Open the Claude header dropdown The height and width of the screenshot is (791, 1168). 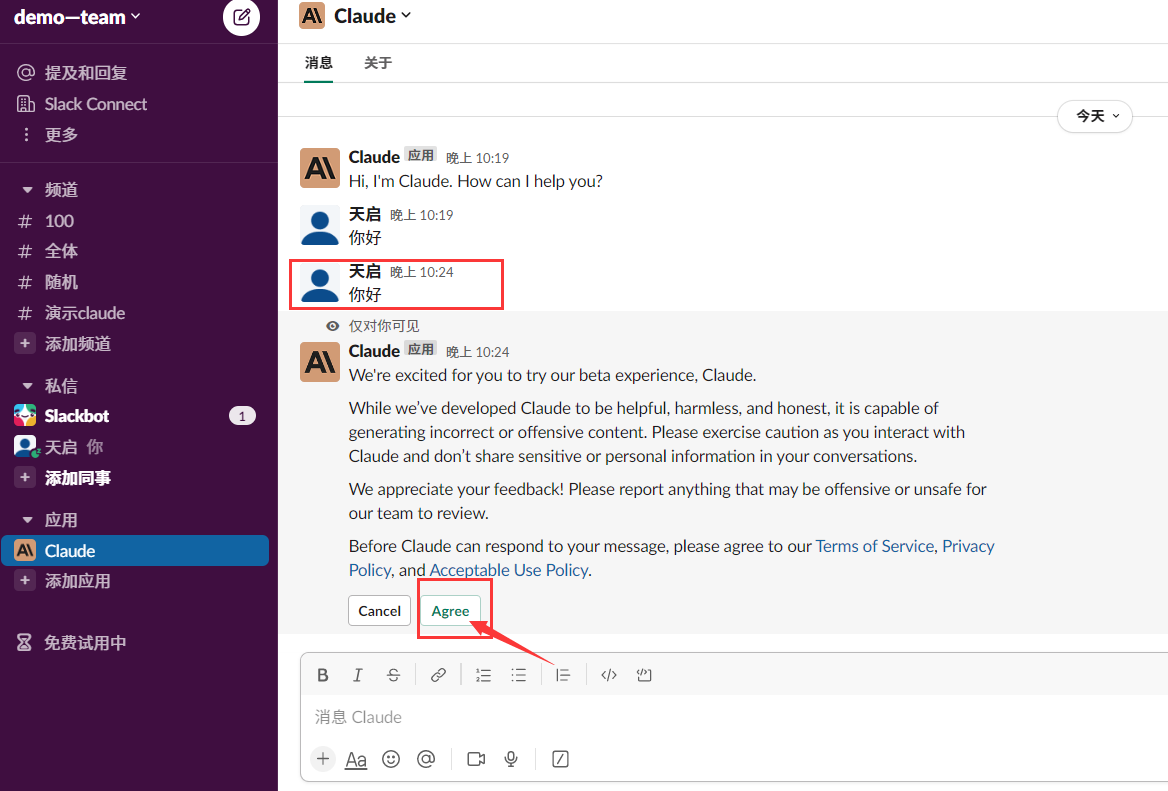pos(372,16)
